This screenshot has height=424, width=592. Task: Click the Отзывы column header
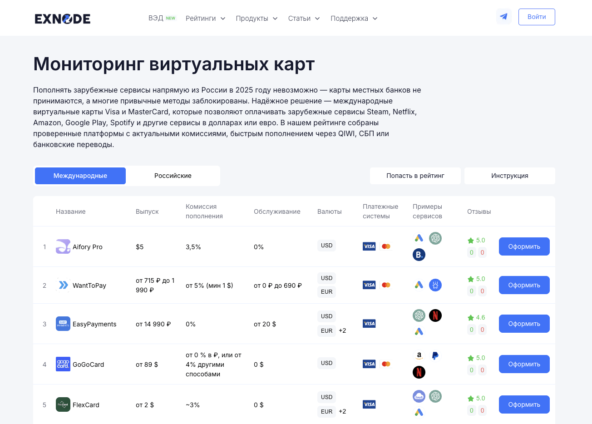479,211
